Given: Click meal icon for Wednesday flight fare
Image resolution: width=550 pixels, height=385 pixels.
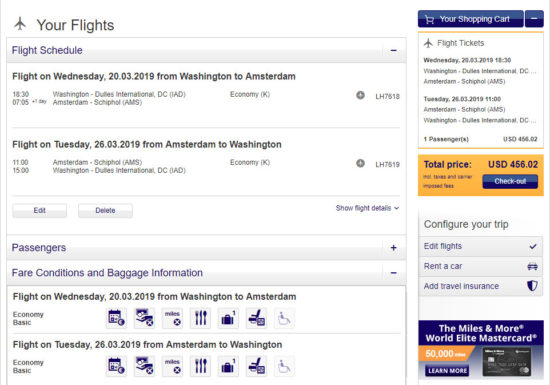Looking at the screenshot, I should pyautogui.click(x=200, y=318).
